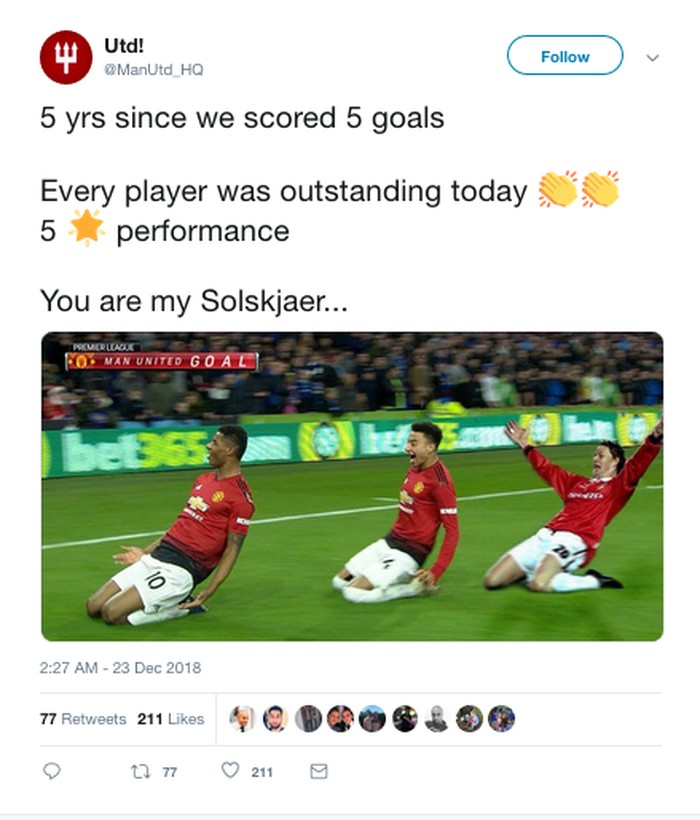Click the second liker's avatar in the row
This screenshot has width=700, height=820.
coord(275,719)
